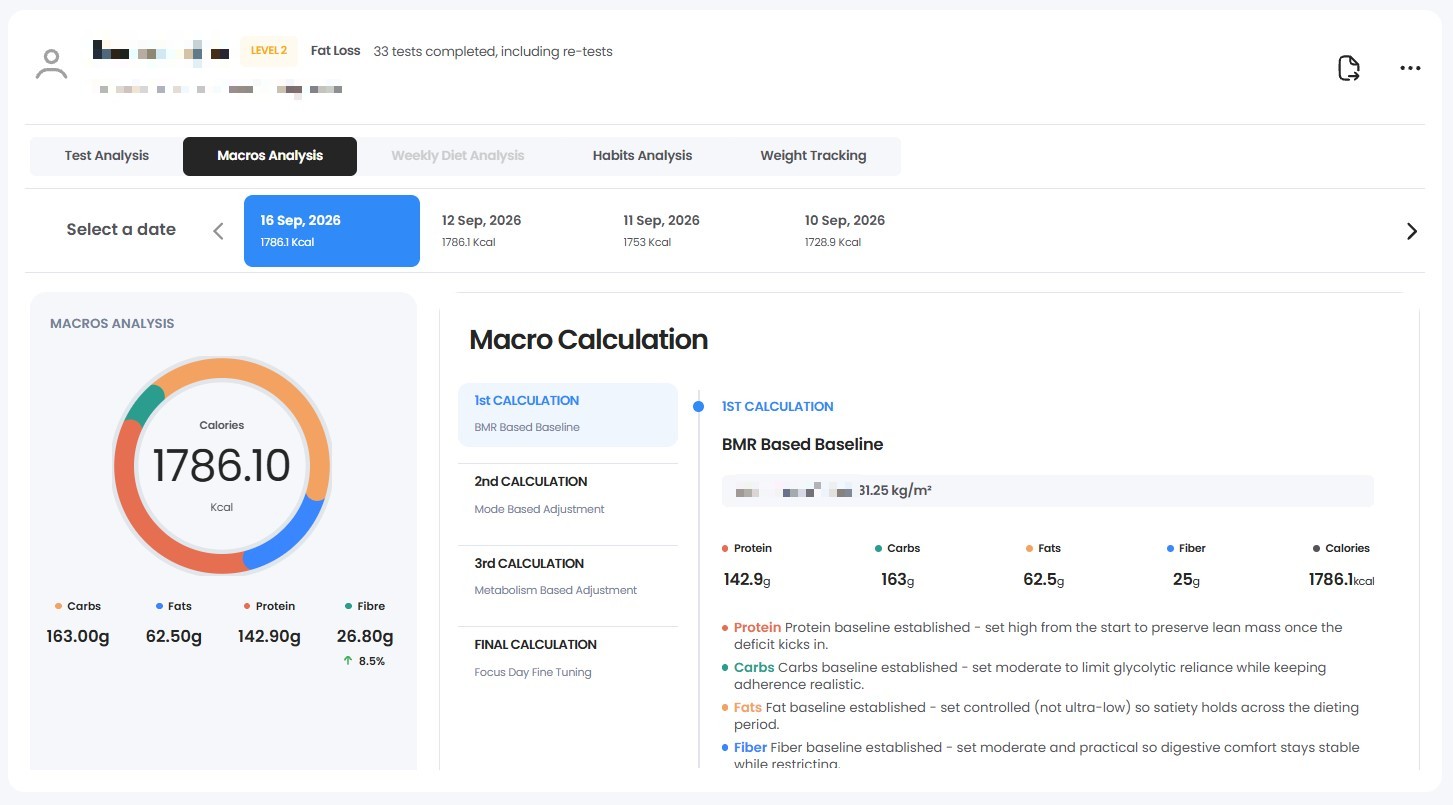
Task: Click the Macro Calculation heading
Action: pos(588,340)
